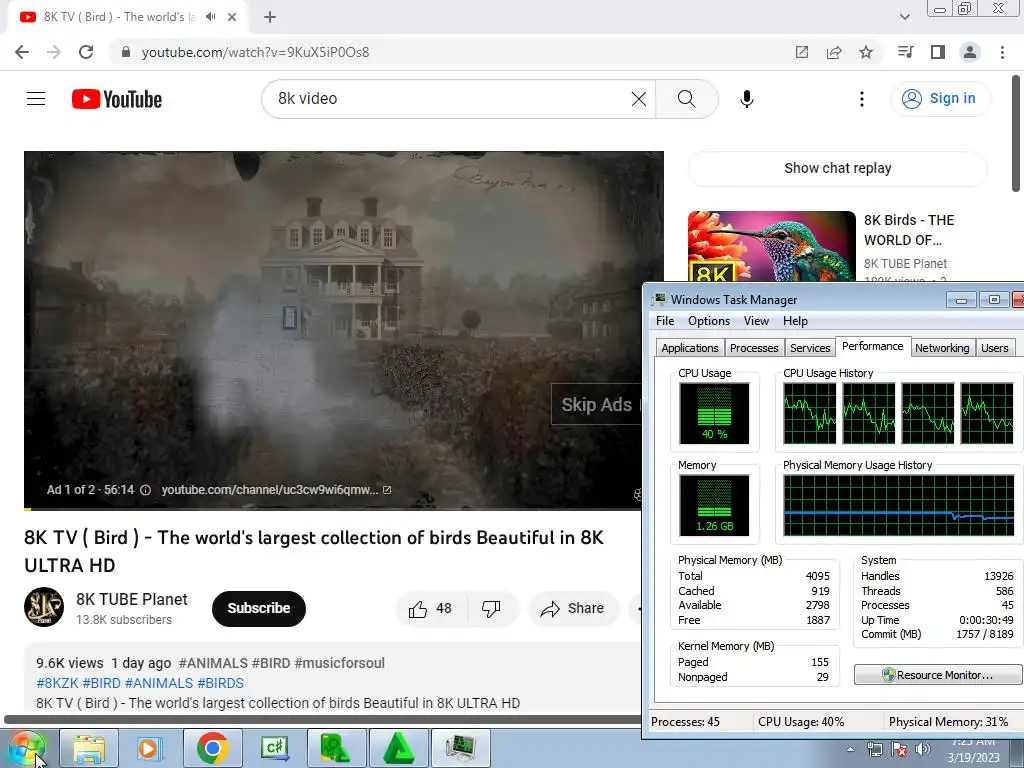Open the YouTube hamburger guide menu
Screen dimensions: 1024x768
click(x=36, y=99)
